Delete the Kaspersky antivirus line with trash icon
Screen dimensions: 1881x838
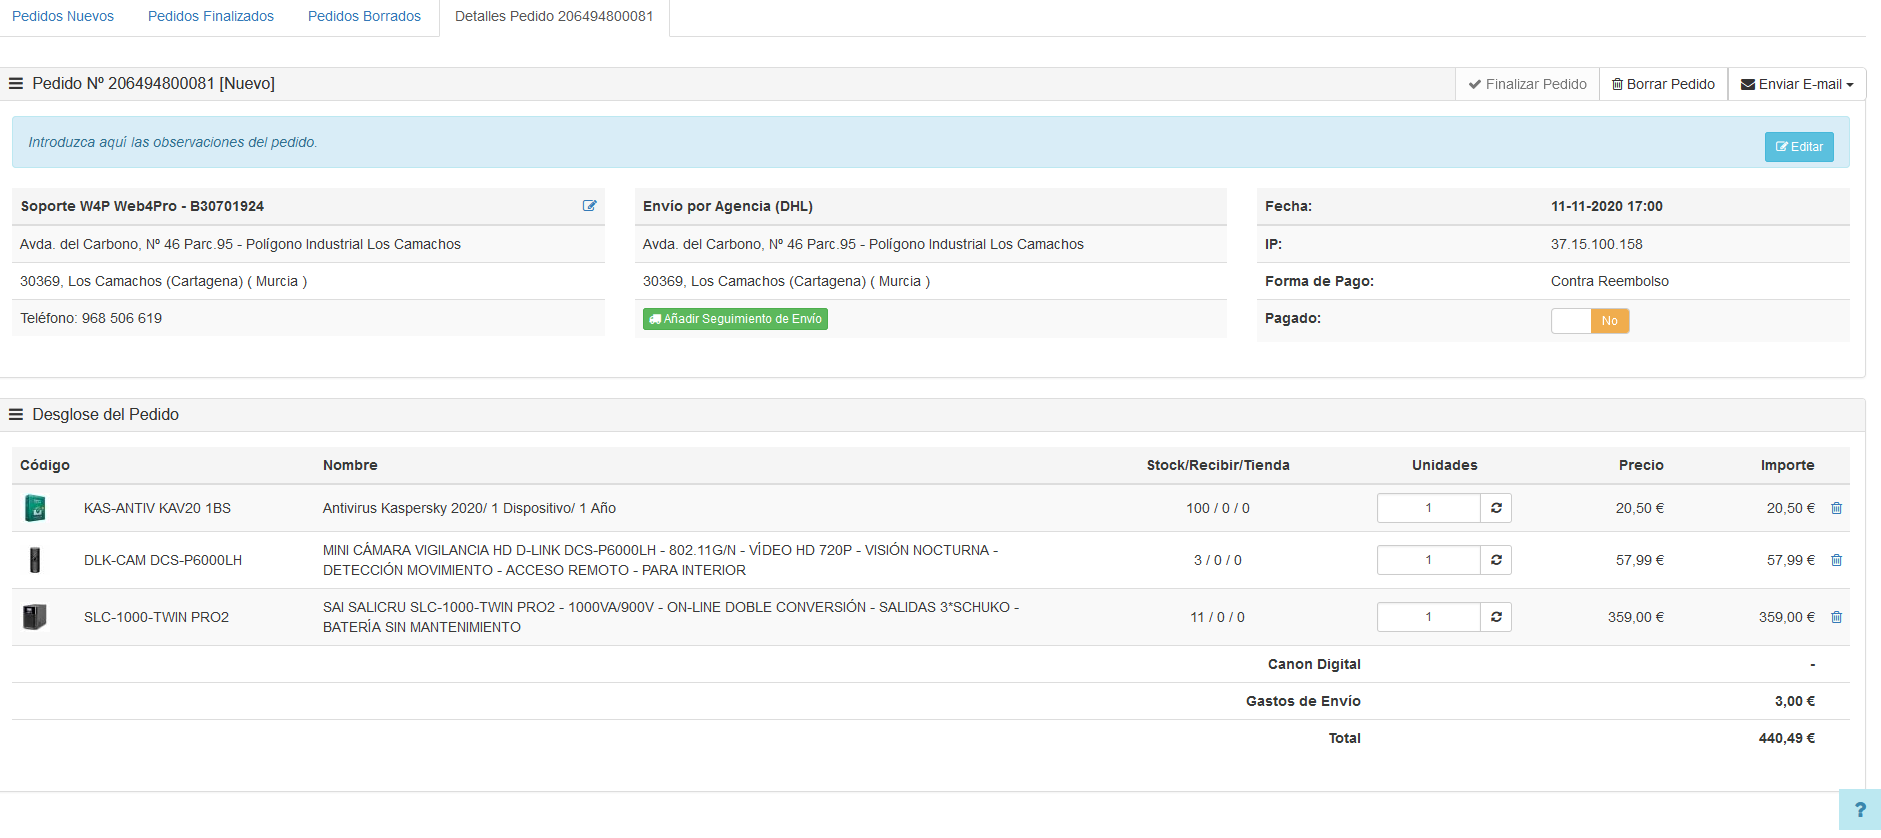tap(1836, 508)
